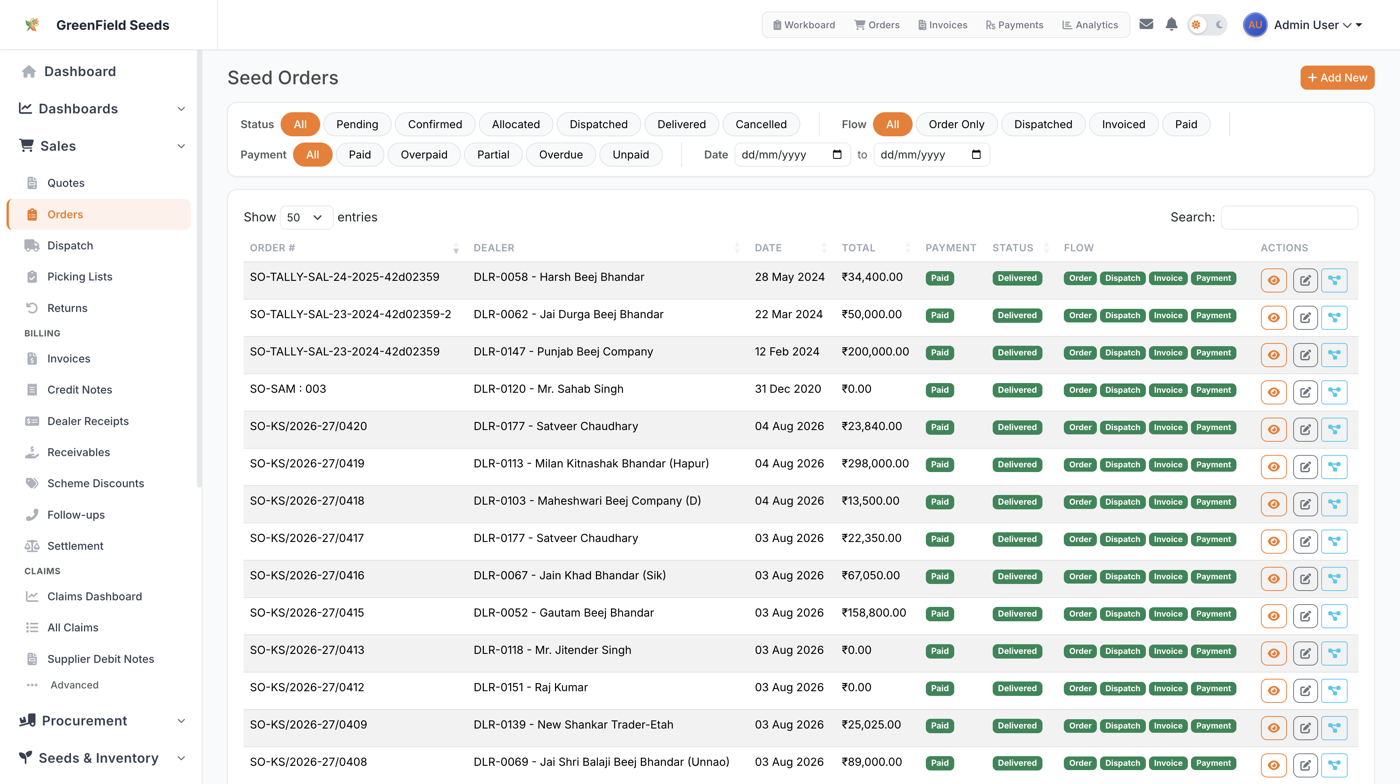Open Orders from top navigation
Image resolution: width=1400 pixels, height=784 pixels.
(x=877, y=25)
